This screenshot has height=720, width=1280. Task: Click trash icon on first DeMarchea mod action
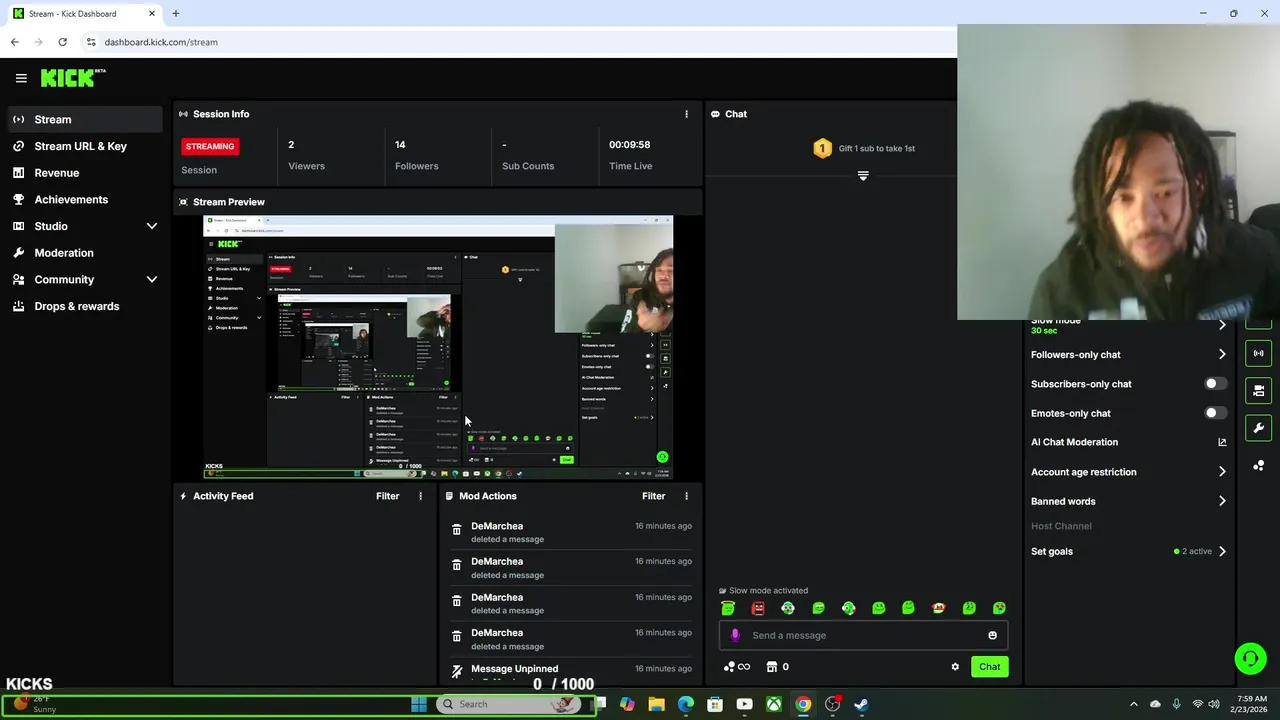click(457, 530)
